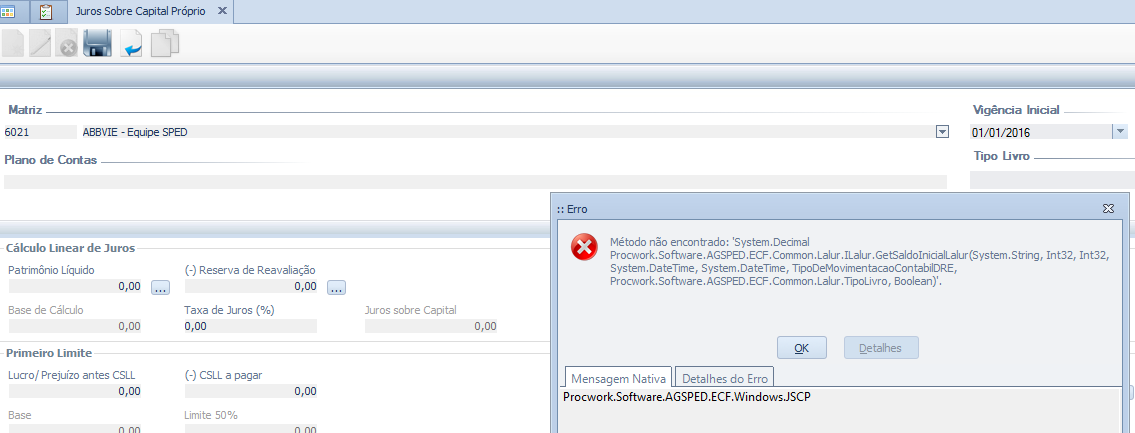Open the Vigência Inicial date dropdown

(x=1120, y=132)
